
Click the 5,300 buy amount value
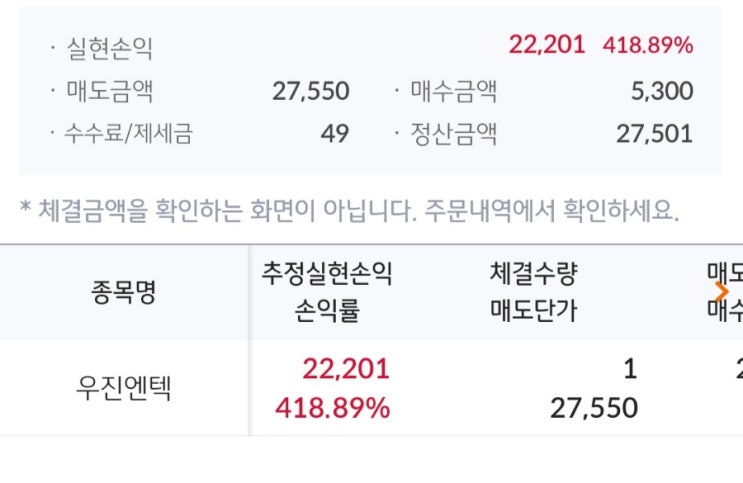(x=662, y=91)
